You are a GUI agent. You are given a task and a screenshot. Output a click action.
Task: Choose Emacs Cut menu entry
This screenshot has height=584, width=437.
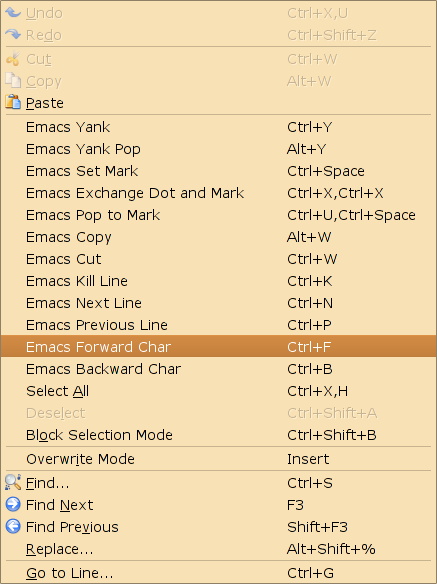click(x=219, y=259)
